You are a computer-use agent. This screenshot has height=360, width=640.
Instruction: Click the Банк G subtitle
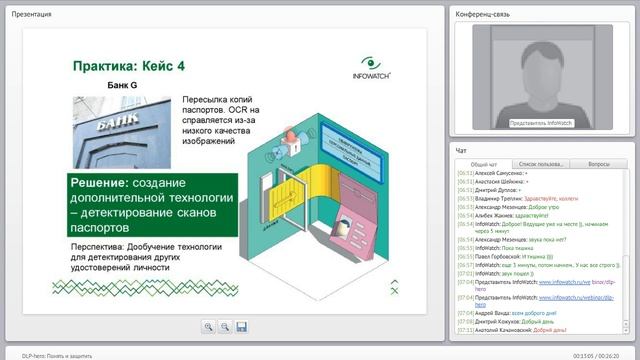pos(122,85)
